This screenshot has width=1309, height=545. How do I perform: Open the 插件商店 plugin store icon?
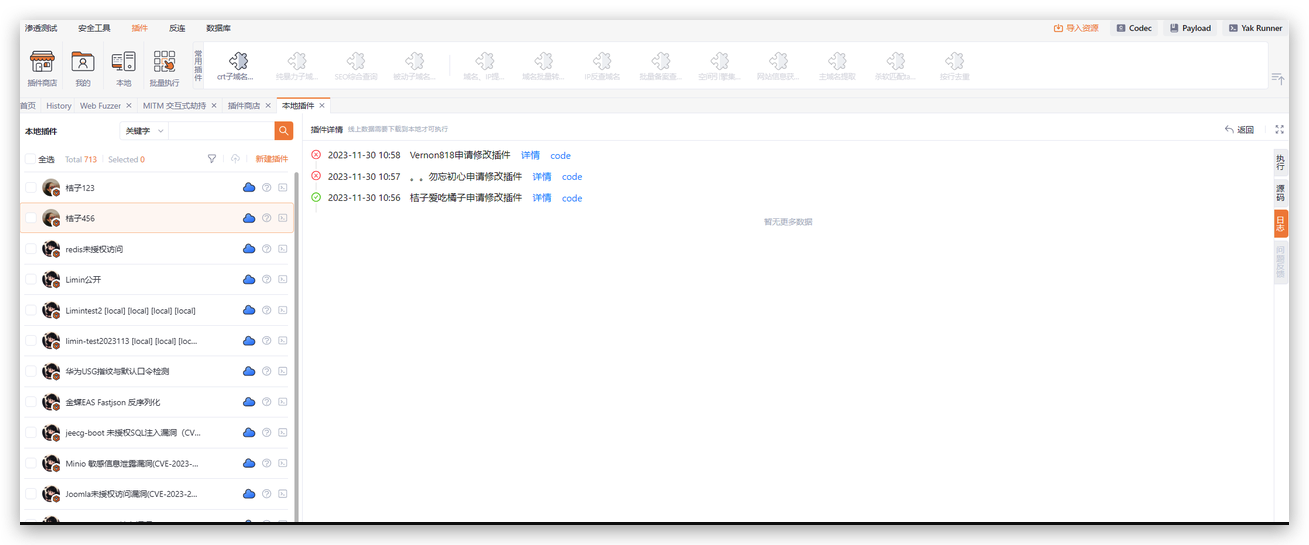tap(41, 61)
